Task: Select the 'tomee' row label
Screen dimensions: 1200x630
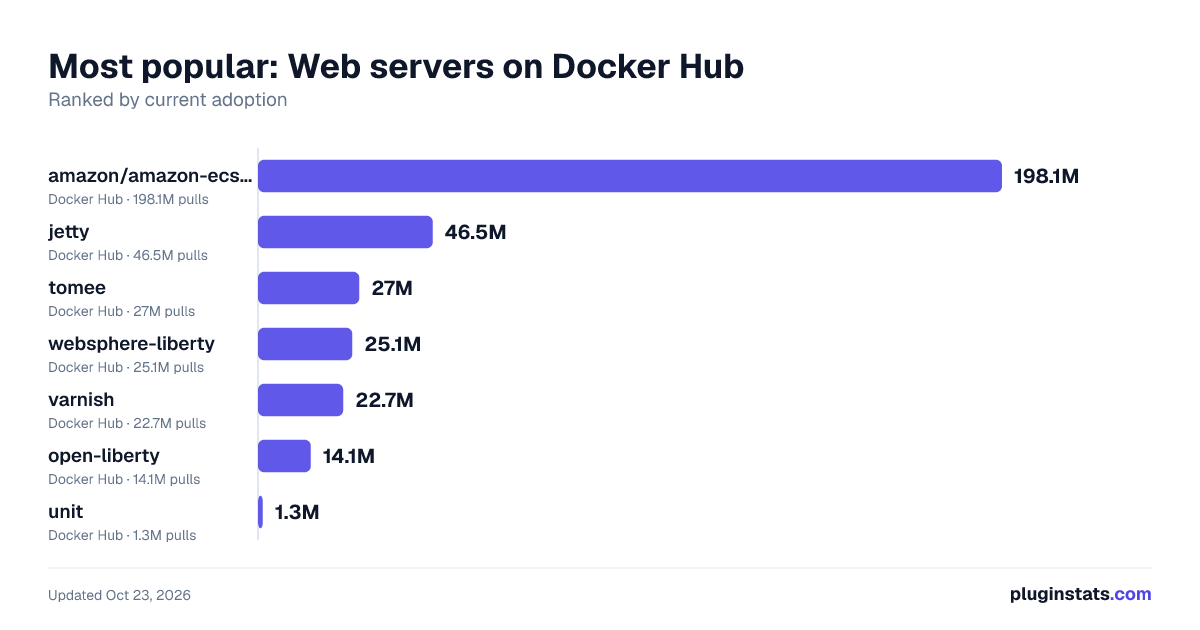Action: pos(77,288)
